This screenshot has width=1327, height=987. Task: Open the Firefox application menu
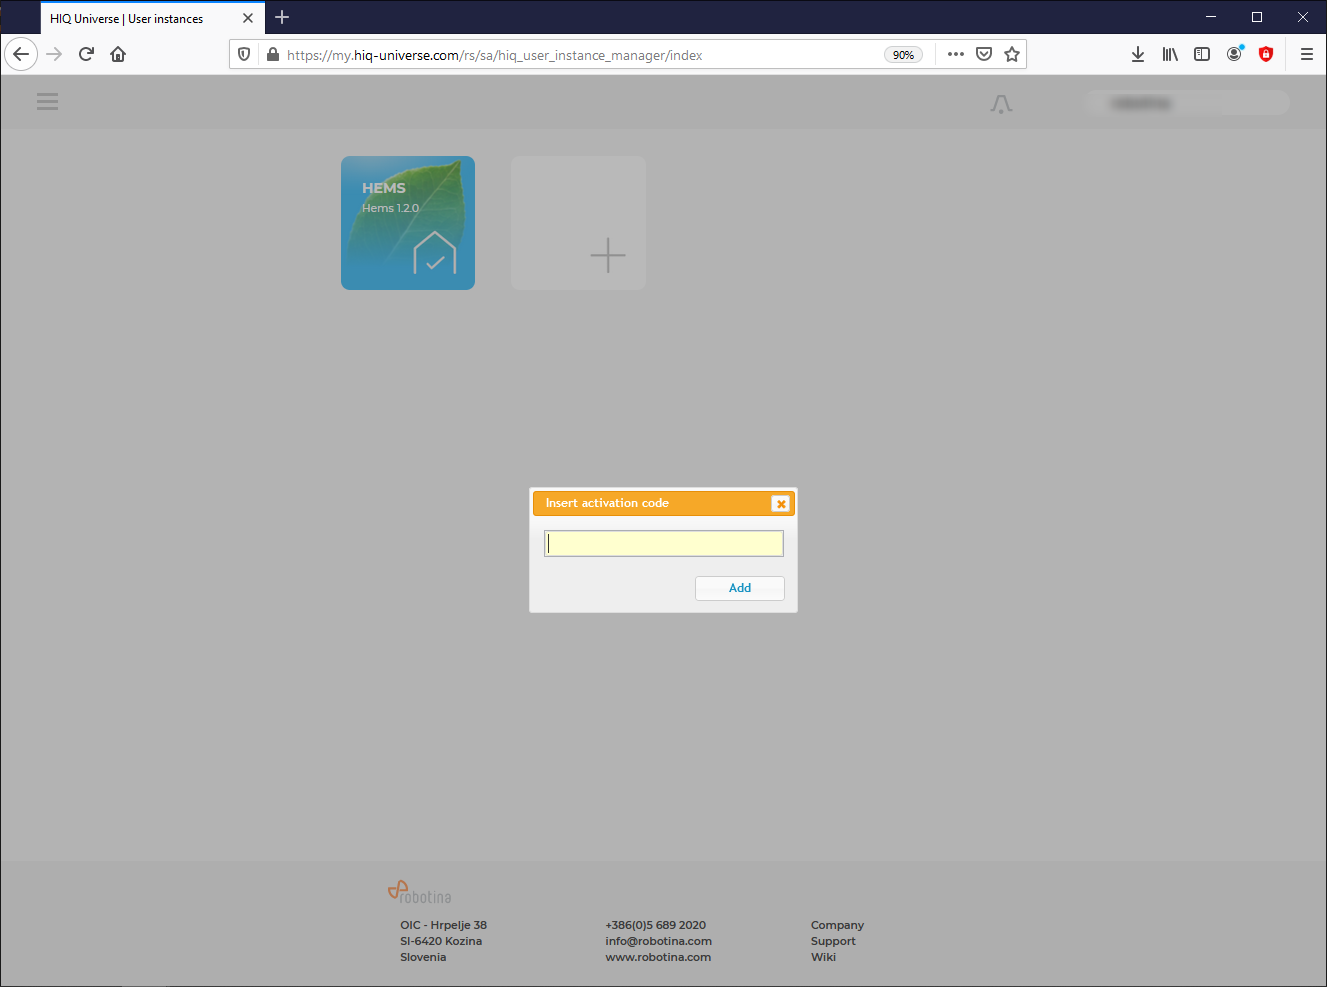[1306, 55]
